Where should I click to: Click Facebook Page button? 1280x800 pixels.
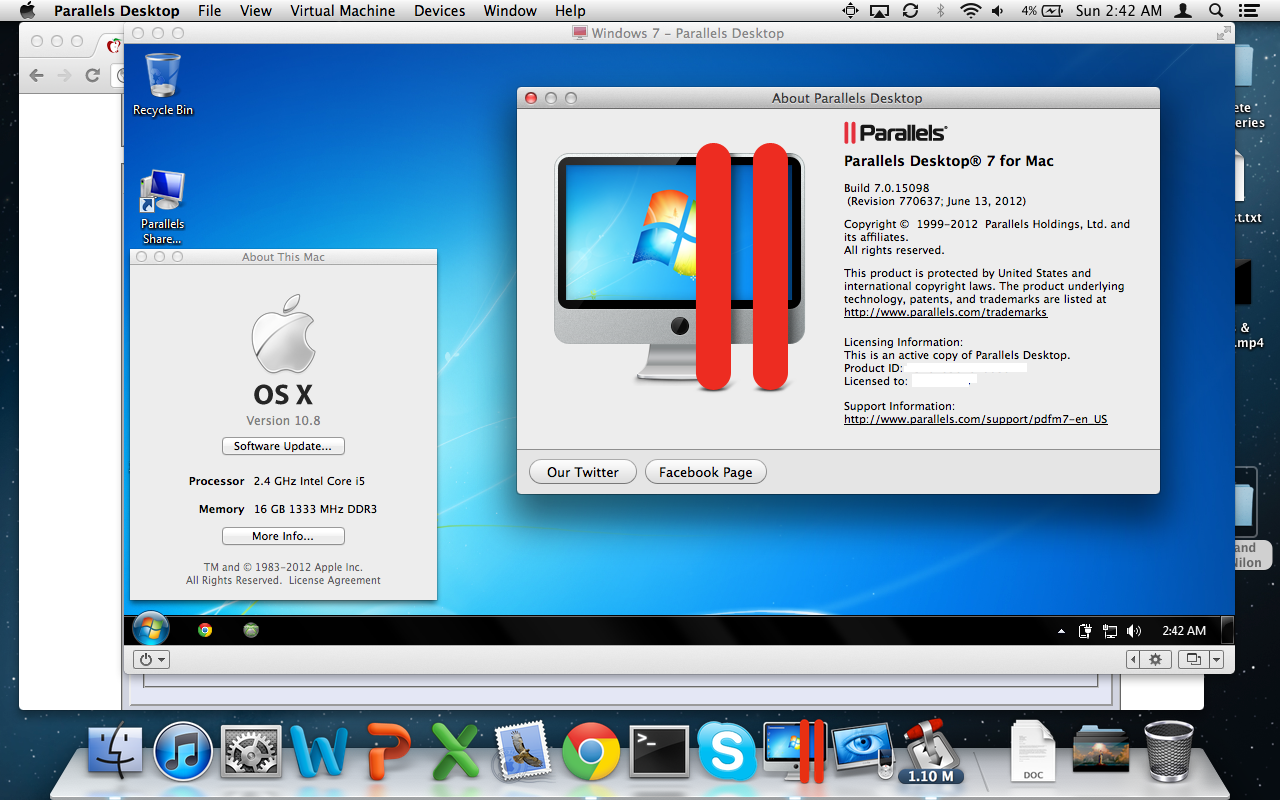click(706, 472)
